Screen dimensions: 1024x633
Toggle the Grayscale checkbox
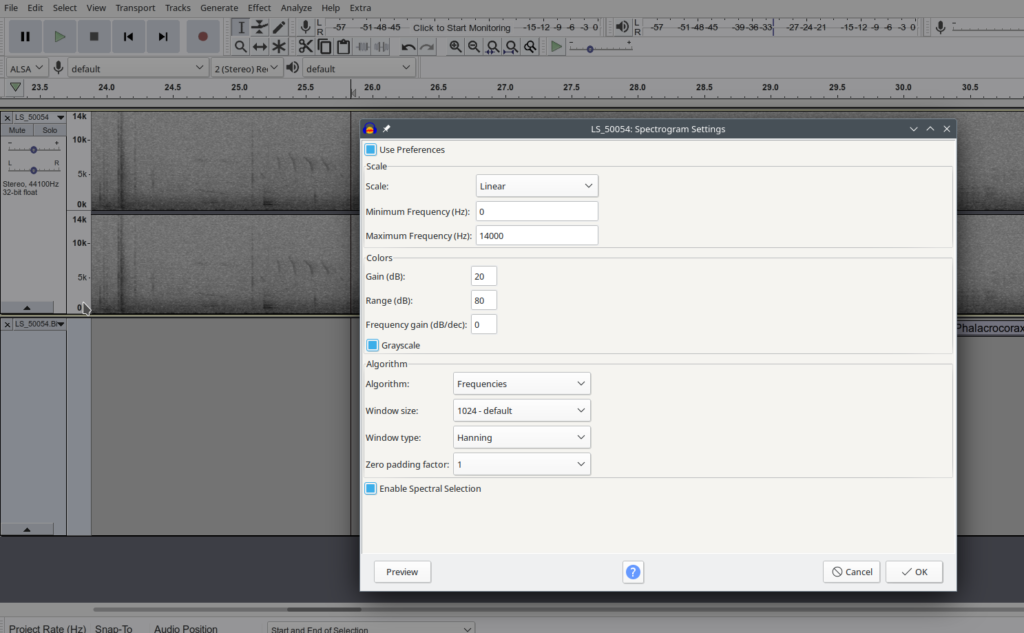(372, 345)
